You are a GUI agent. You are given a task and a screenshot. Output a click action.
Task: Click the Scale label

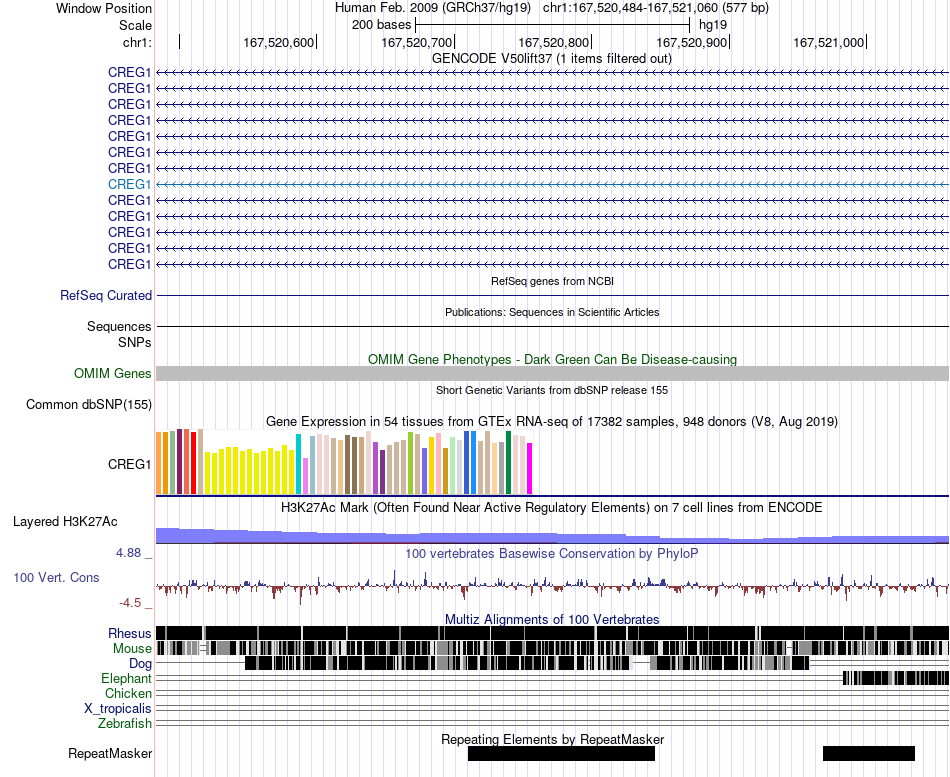[135, 25]
